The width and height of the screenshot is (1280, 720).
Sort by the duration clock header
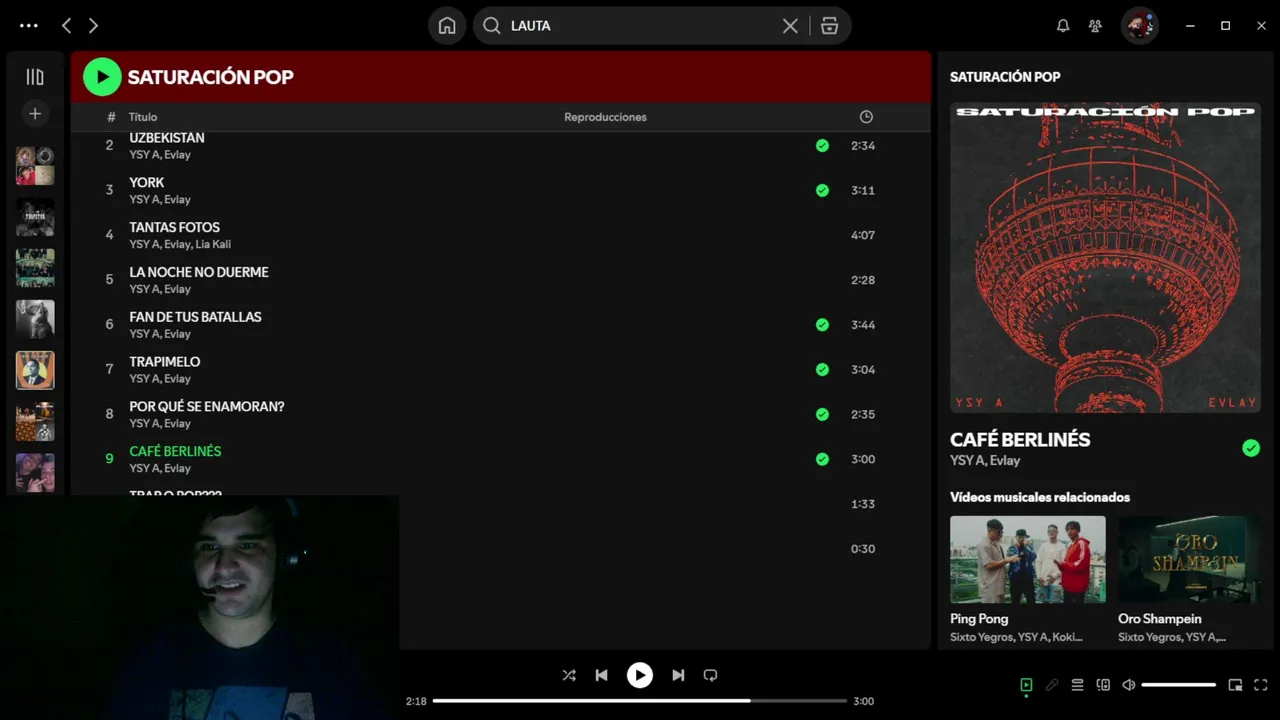(866, 117)
